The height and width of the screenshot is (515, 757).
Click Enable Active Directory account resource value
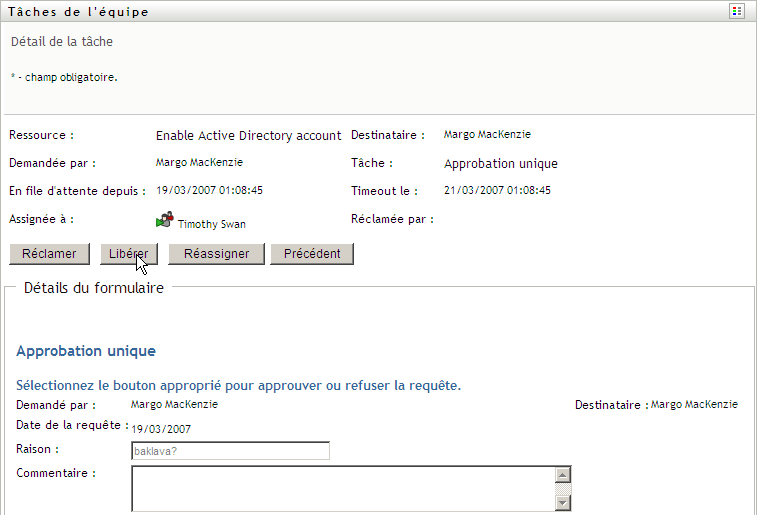[x=249, y=136]
